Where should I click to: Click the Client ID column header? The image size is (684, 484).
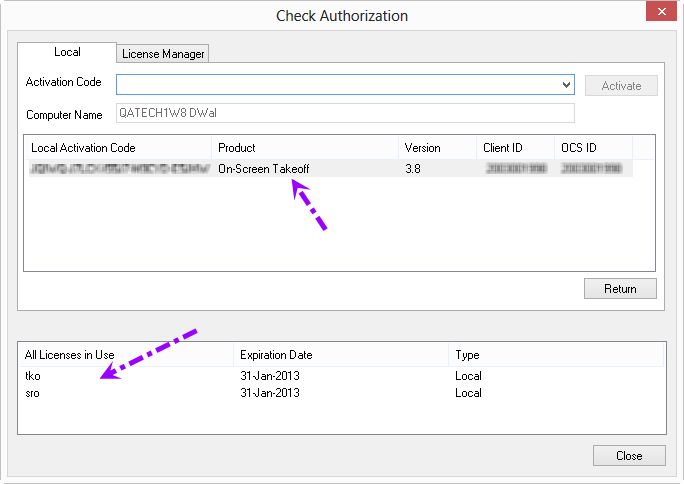516,148
